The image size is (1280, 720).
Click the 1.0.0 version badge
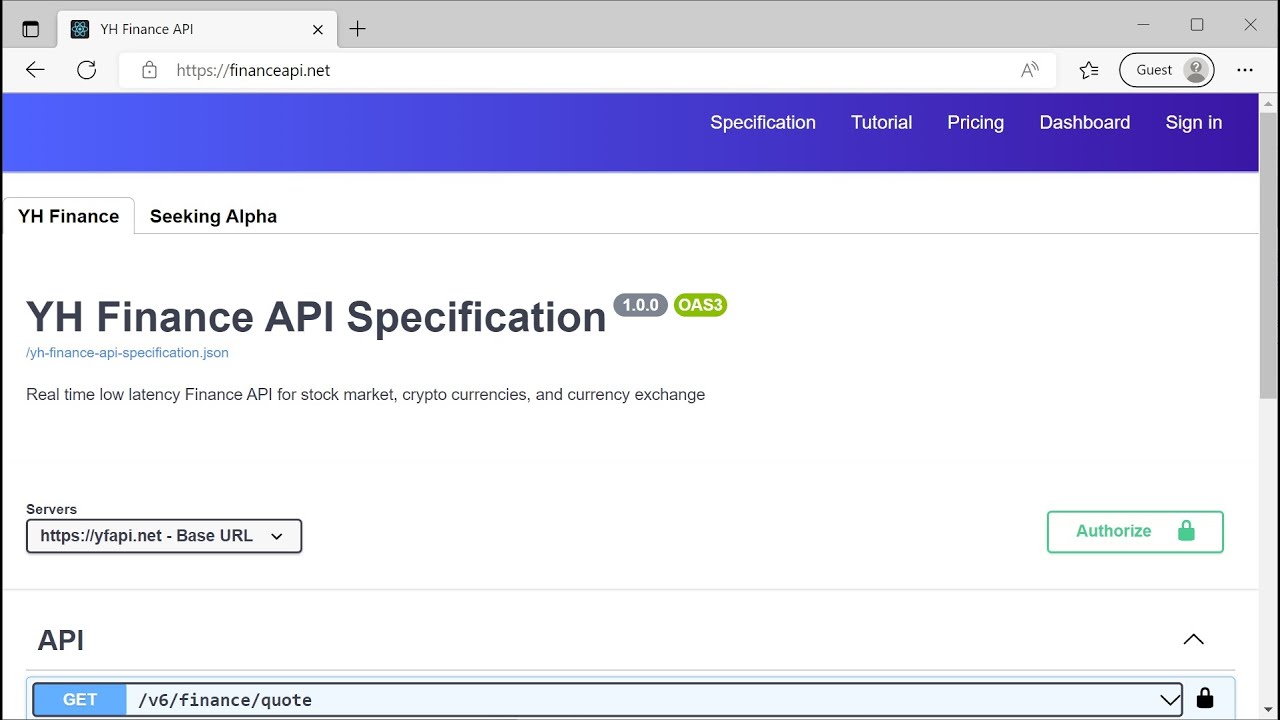point(640,305)
